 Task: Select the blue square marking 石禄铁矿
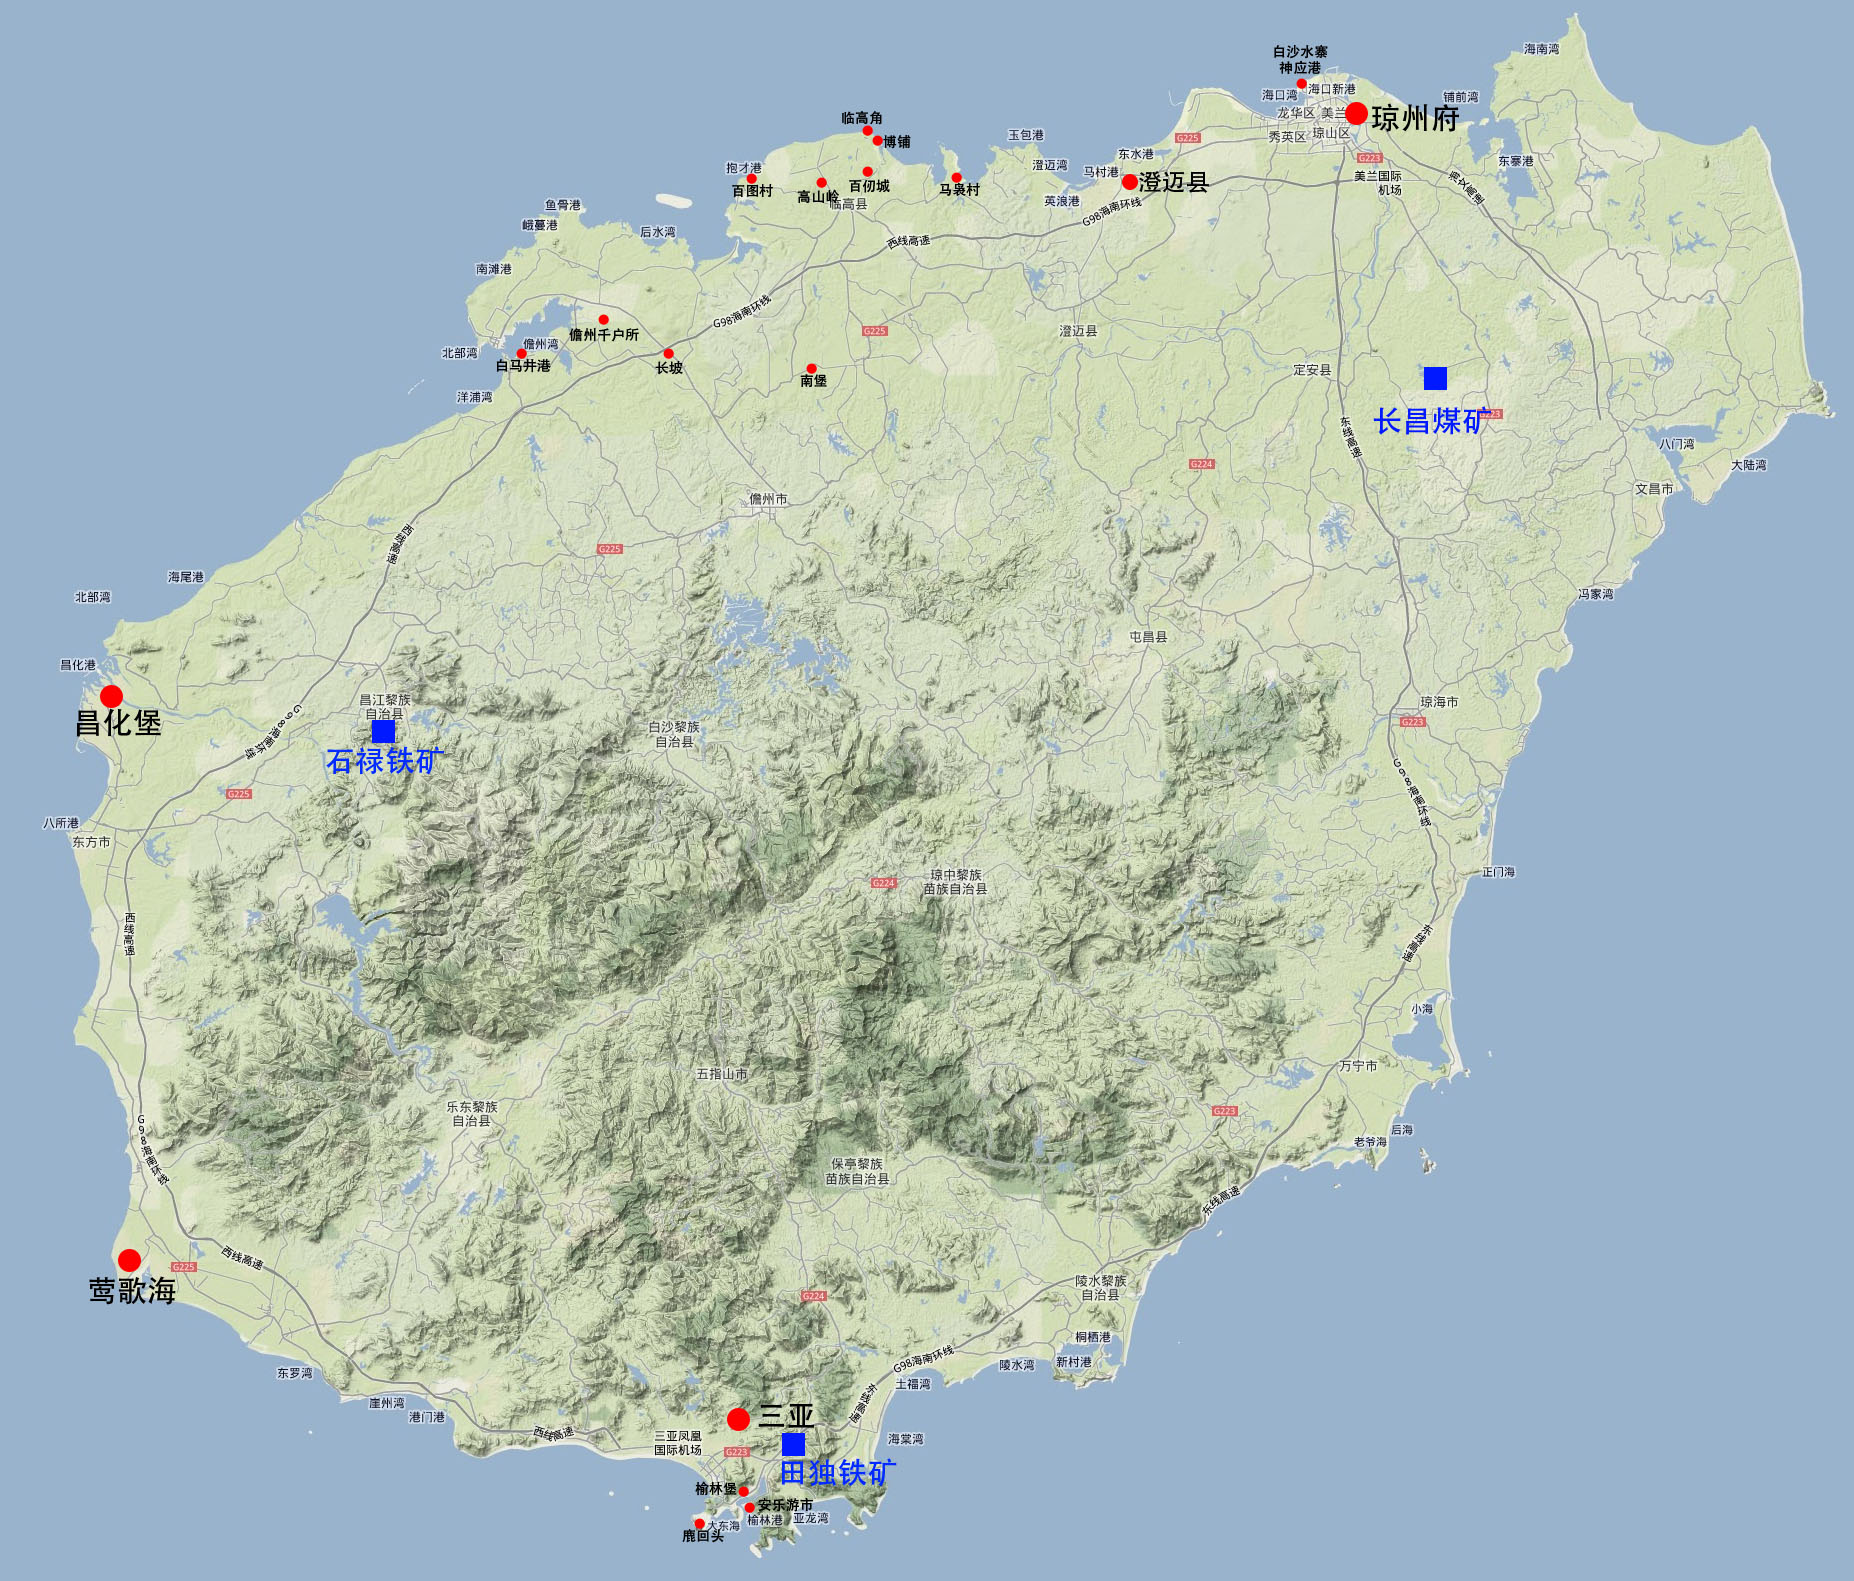click(x=383, y=732)
